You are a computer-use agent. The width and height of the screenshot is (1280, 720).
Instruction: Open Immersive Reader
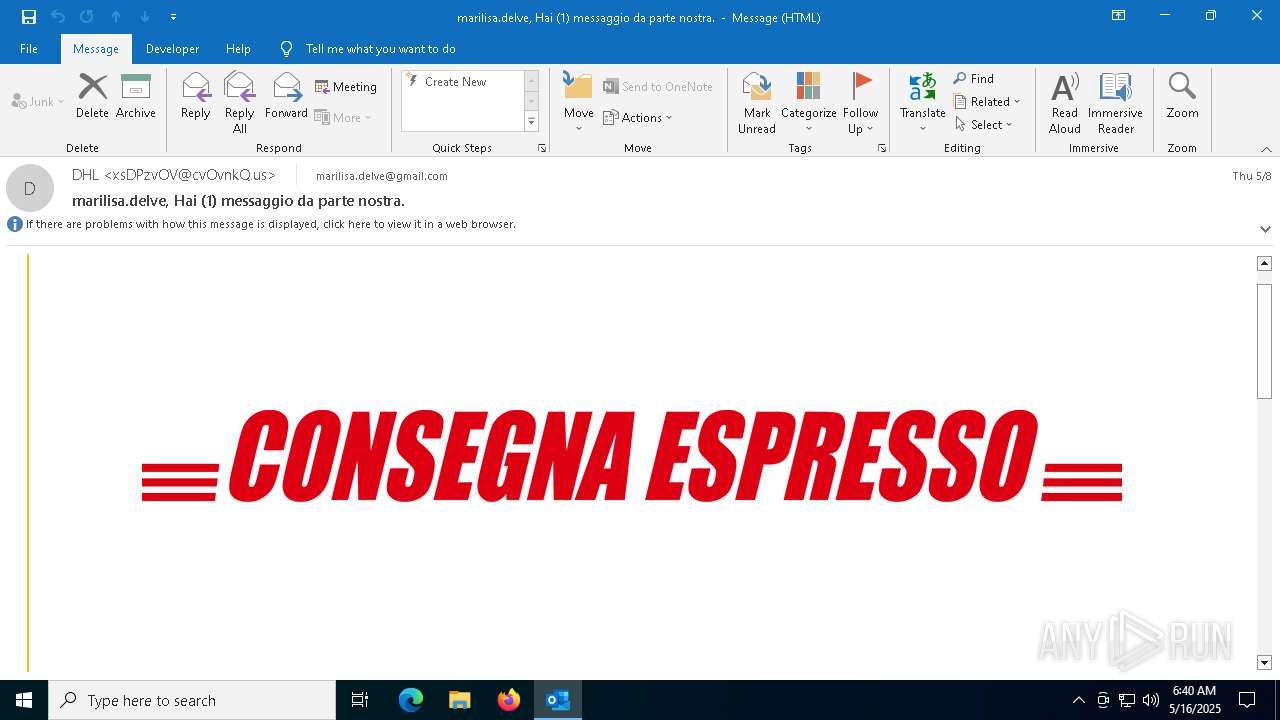pos(1115,103)
